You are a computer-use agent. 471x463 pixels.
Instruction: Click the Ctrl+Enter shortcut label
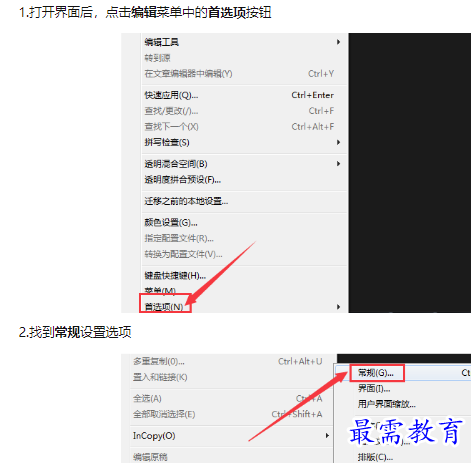click(x=313, y=95)
